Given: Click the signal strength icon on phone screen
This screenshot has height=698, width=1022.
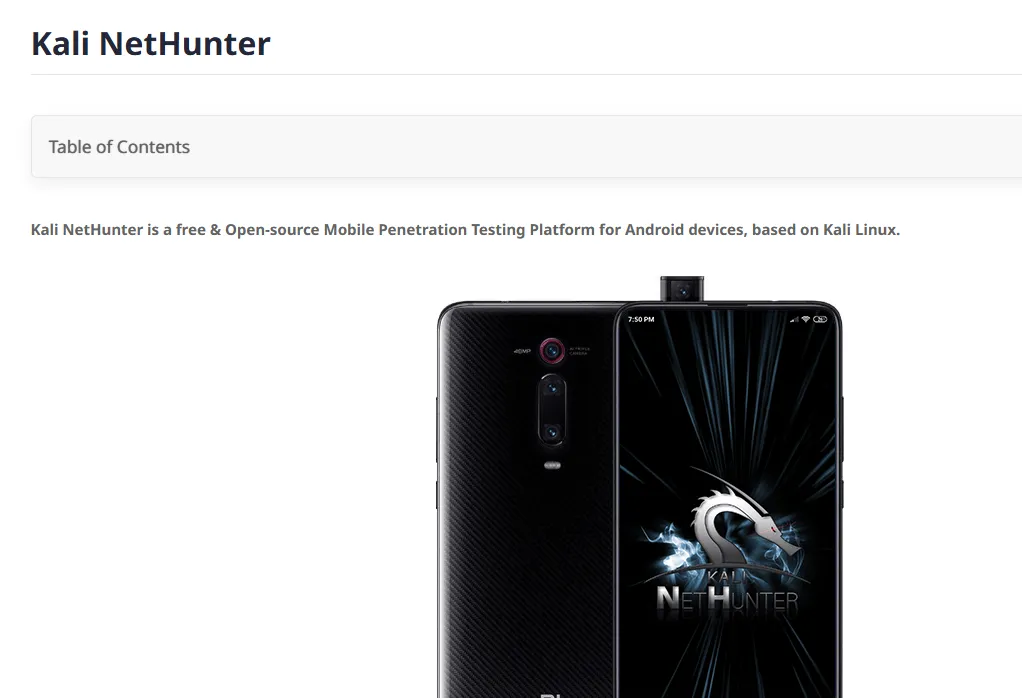Looking at the screenshot, I should point(795,319).
